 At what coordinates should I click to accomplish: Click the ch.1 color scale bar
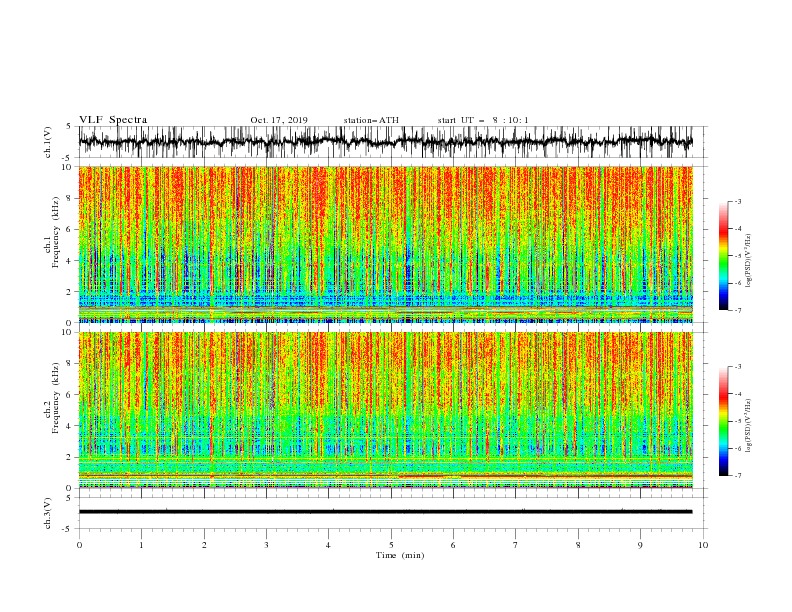pyautogui.click(x=724, y=256)
